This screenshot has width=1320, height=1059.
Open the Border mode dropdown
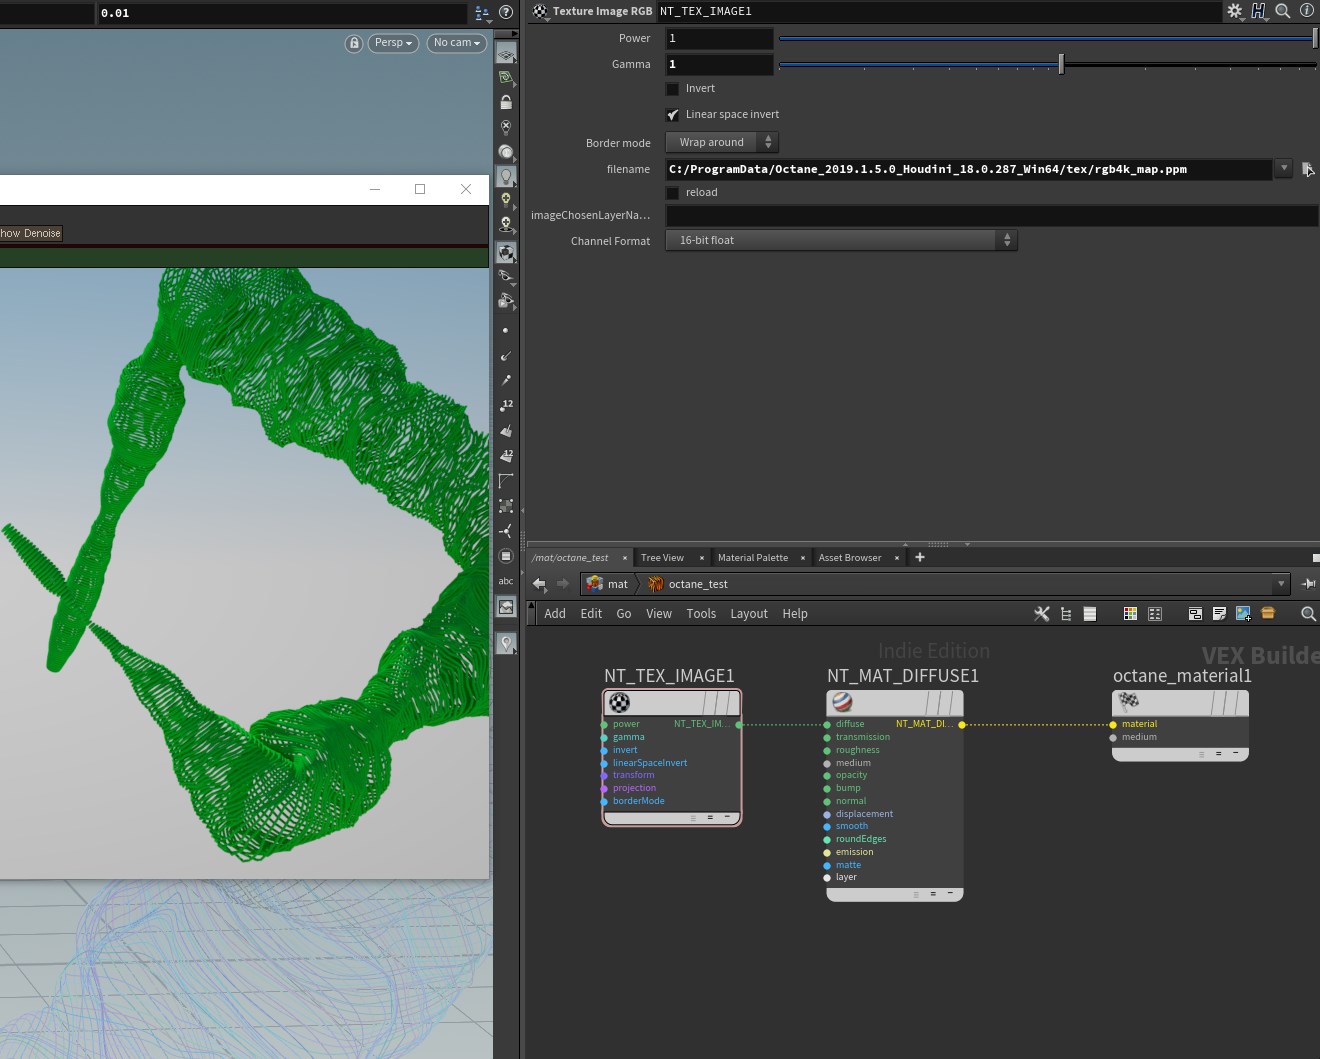(x=721, y=142)
